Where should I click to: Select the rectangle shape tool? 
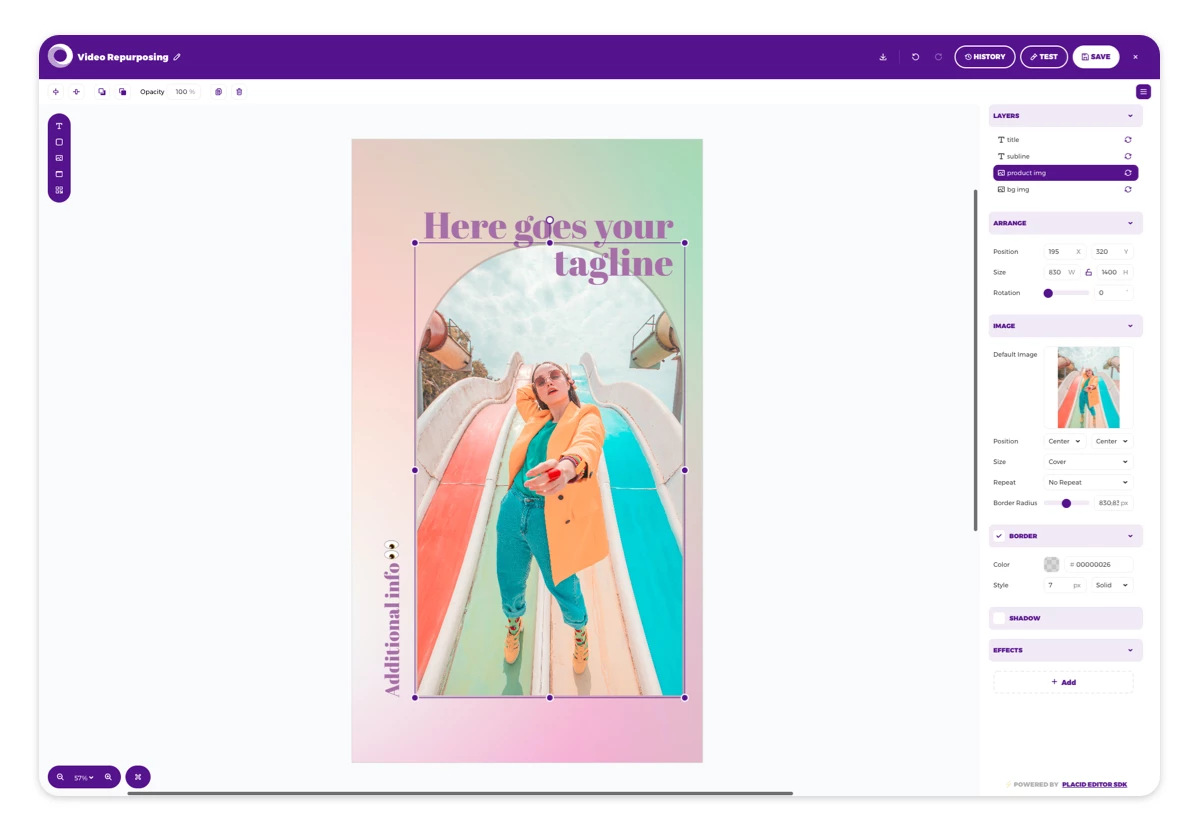point(59,142)
